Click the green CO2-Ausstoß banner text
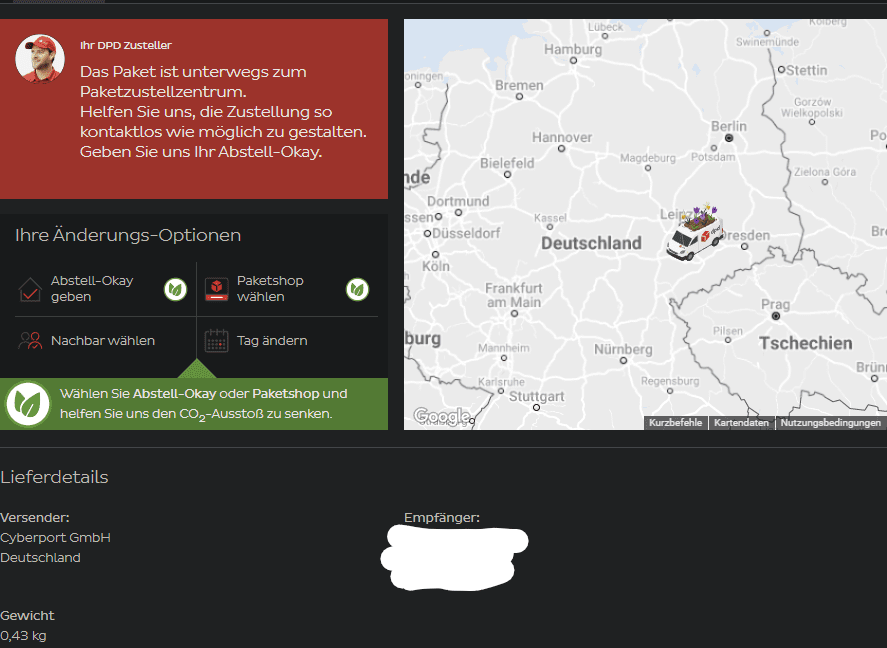 coord(204,404)
